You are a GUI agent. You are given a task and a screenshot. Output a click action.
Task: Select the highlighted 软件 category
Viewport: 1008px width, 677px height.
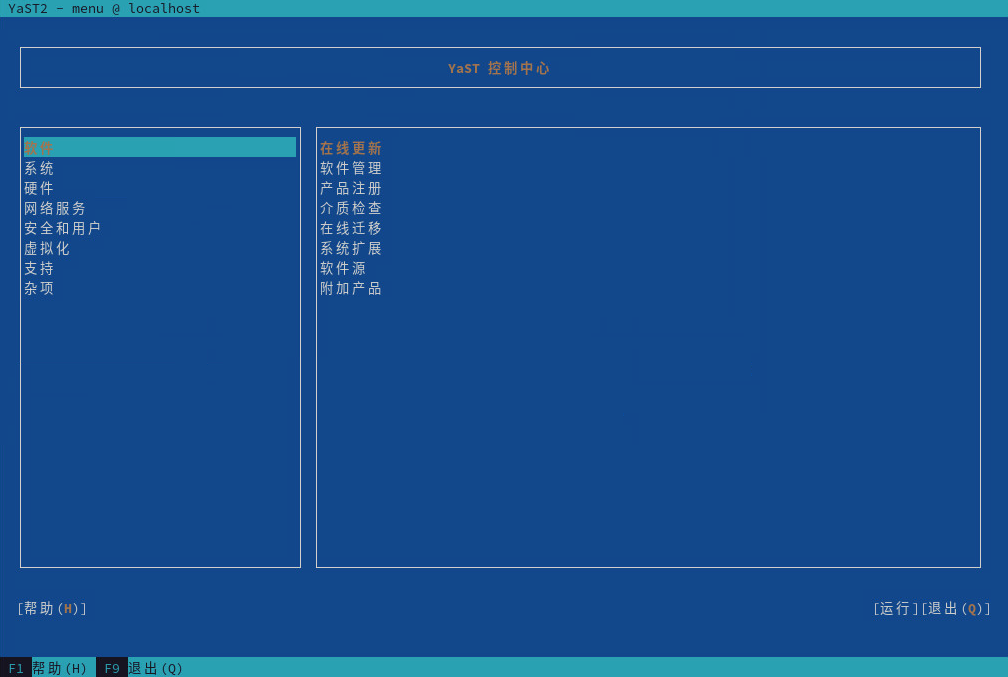coord(40,148)
